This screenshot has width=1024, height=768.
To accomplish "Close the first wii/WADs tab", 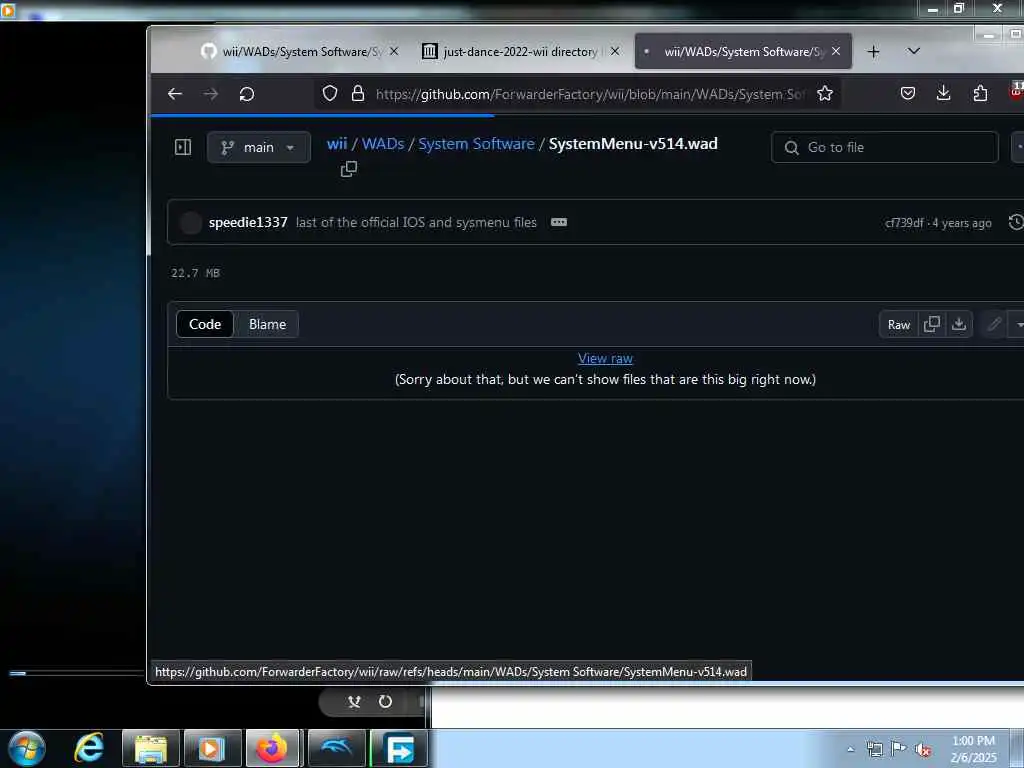I will point(394,51).
